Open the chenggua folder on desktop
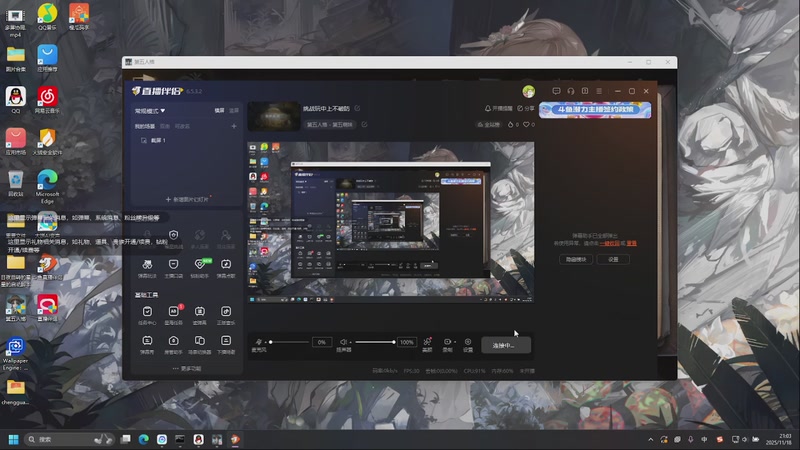Viewport: 800px width, 450px height. point(15,392)
